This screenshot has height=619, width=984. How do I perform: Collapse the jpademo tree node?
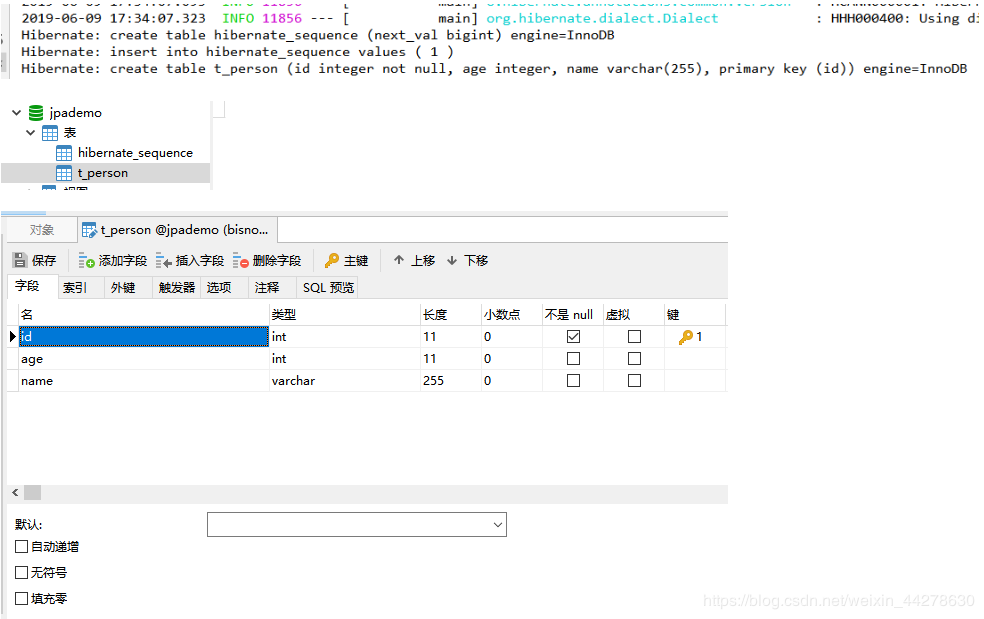[x=14, y=112]
